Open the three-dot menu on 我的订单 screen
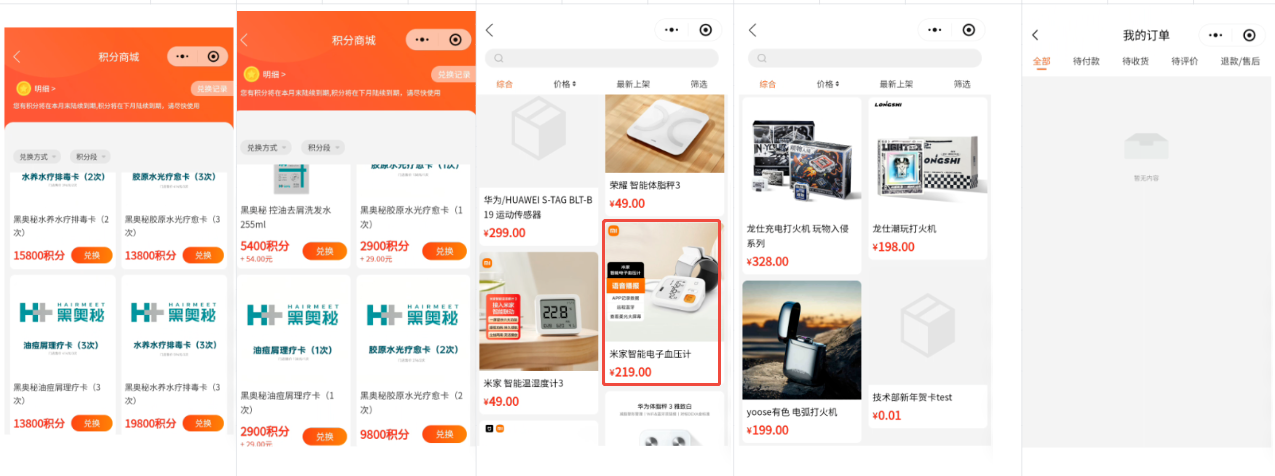This screenshot has width=1275, height=476. point(1217,35)
